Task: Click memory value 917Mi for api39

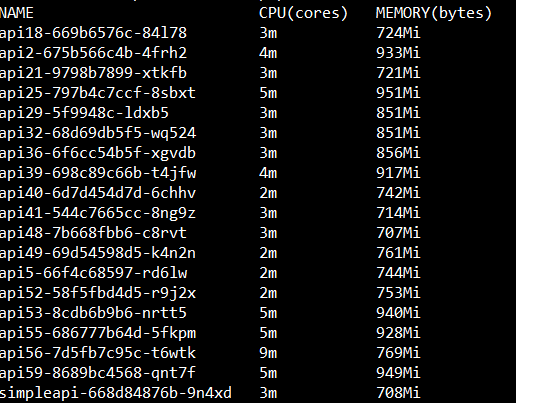Action: (398, 173)
